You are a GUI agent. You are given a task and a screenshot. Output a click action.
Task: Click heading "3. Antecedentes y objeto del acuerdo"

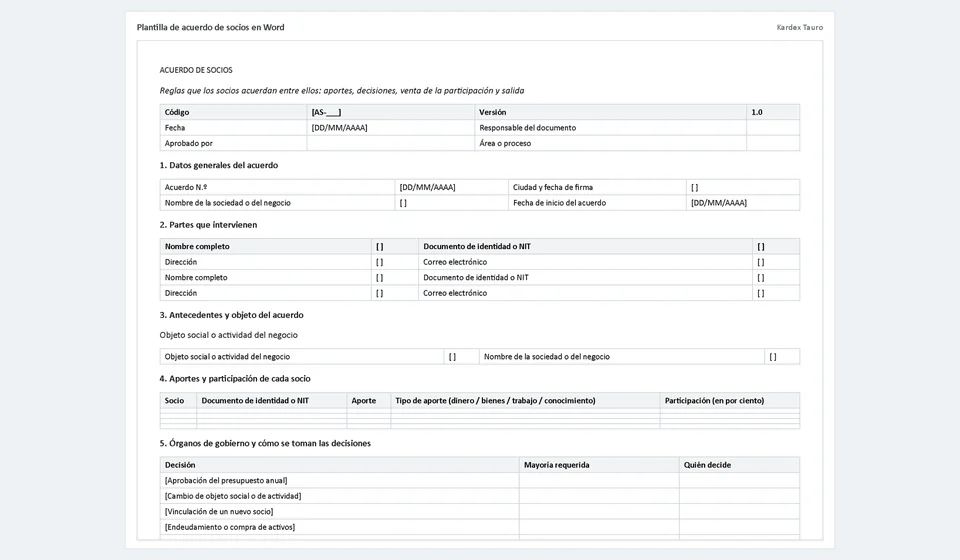point(231,315)
